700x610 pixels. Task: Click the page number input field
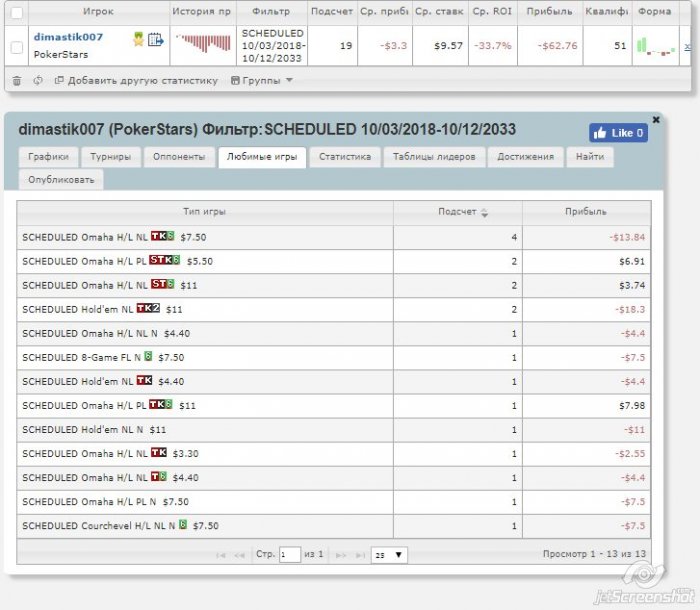pyautogui.click(x=290, y=555)
